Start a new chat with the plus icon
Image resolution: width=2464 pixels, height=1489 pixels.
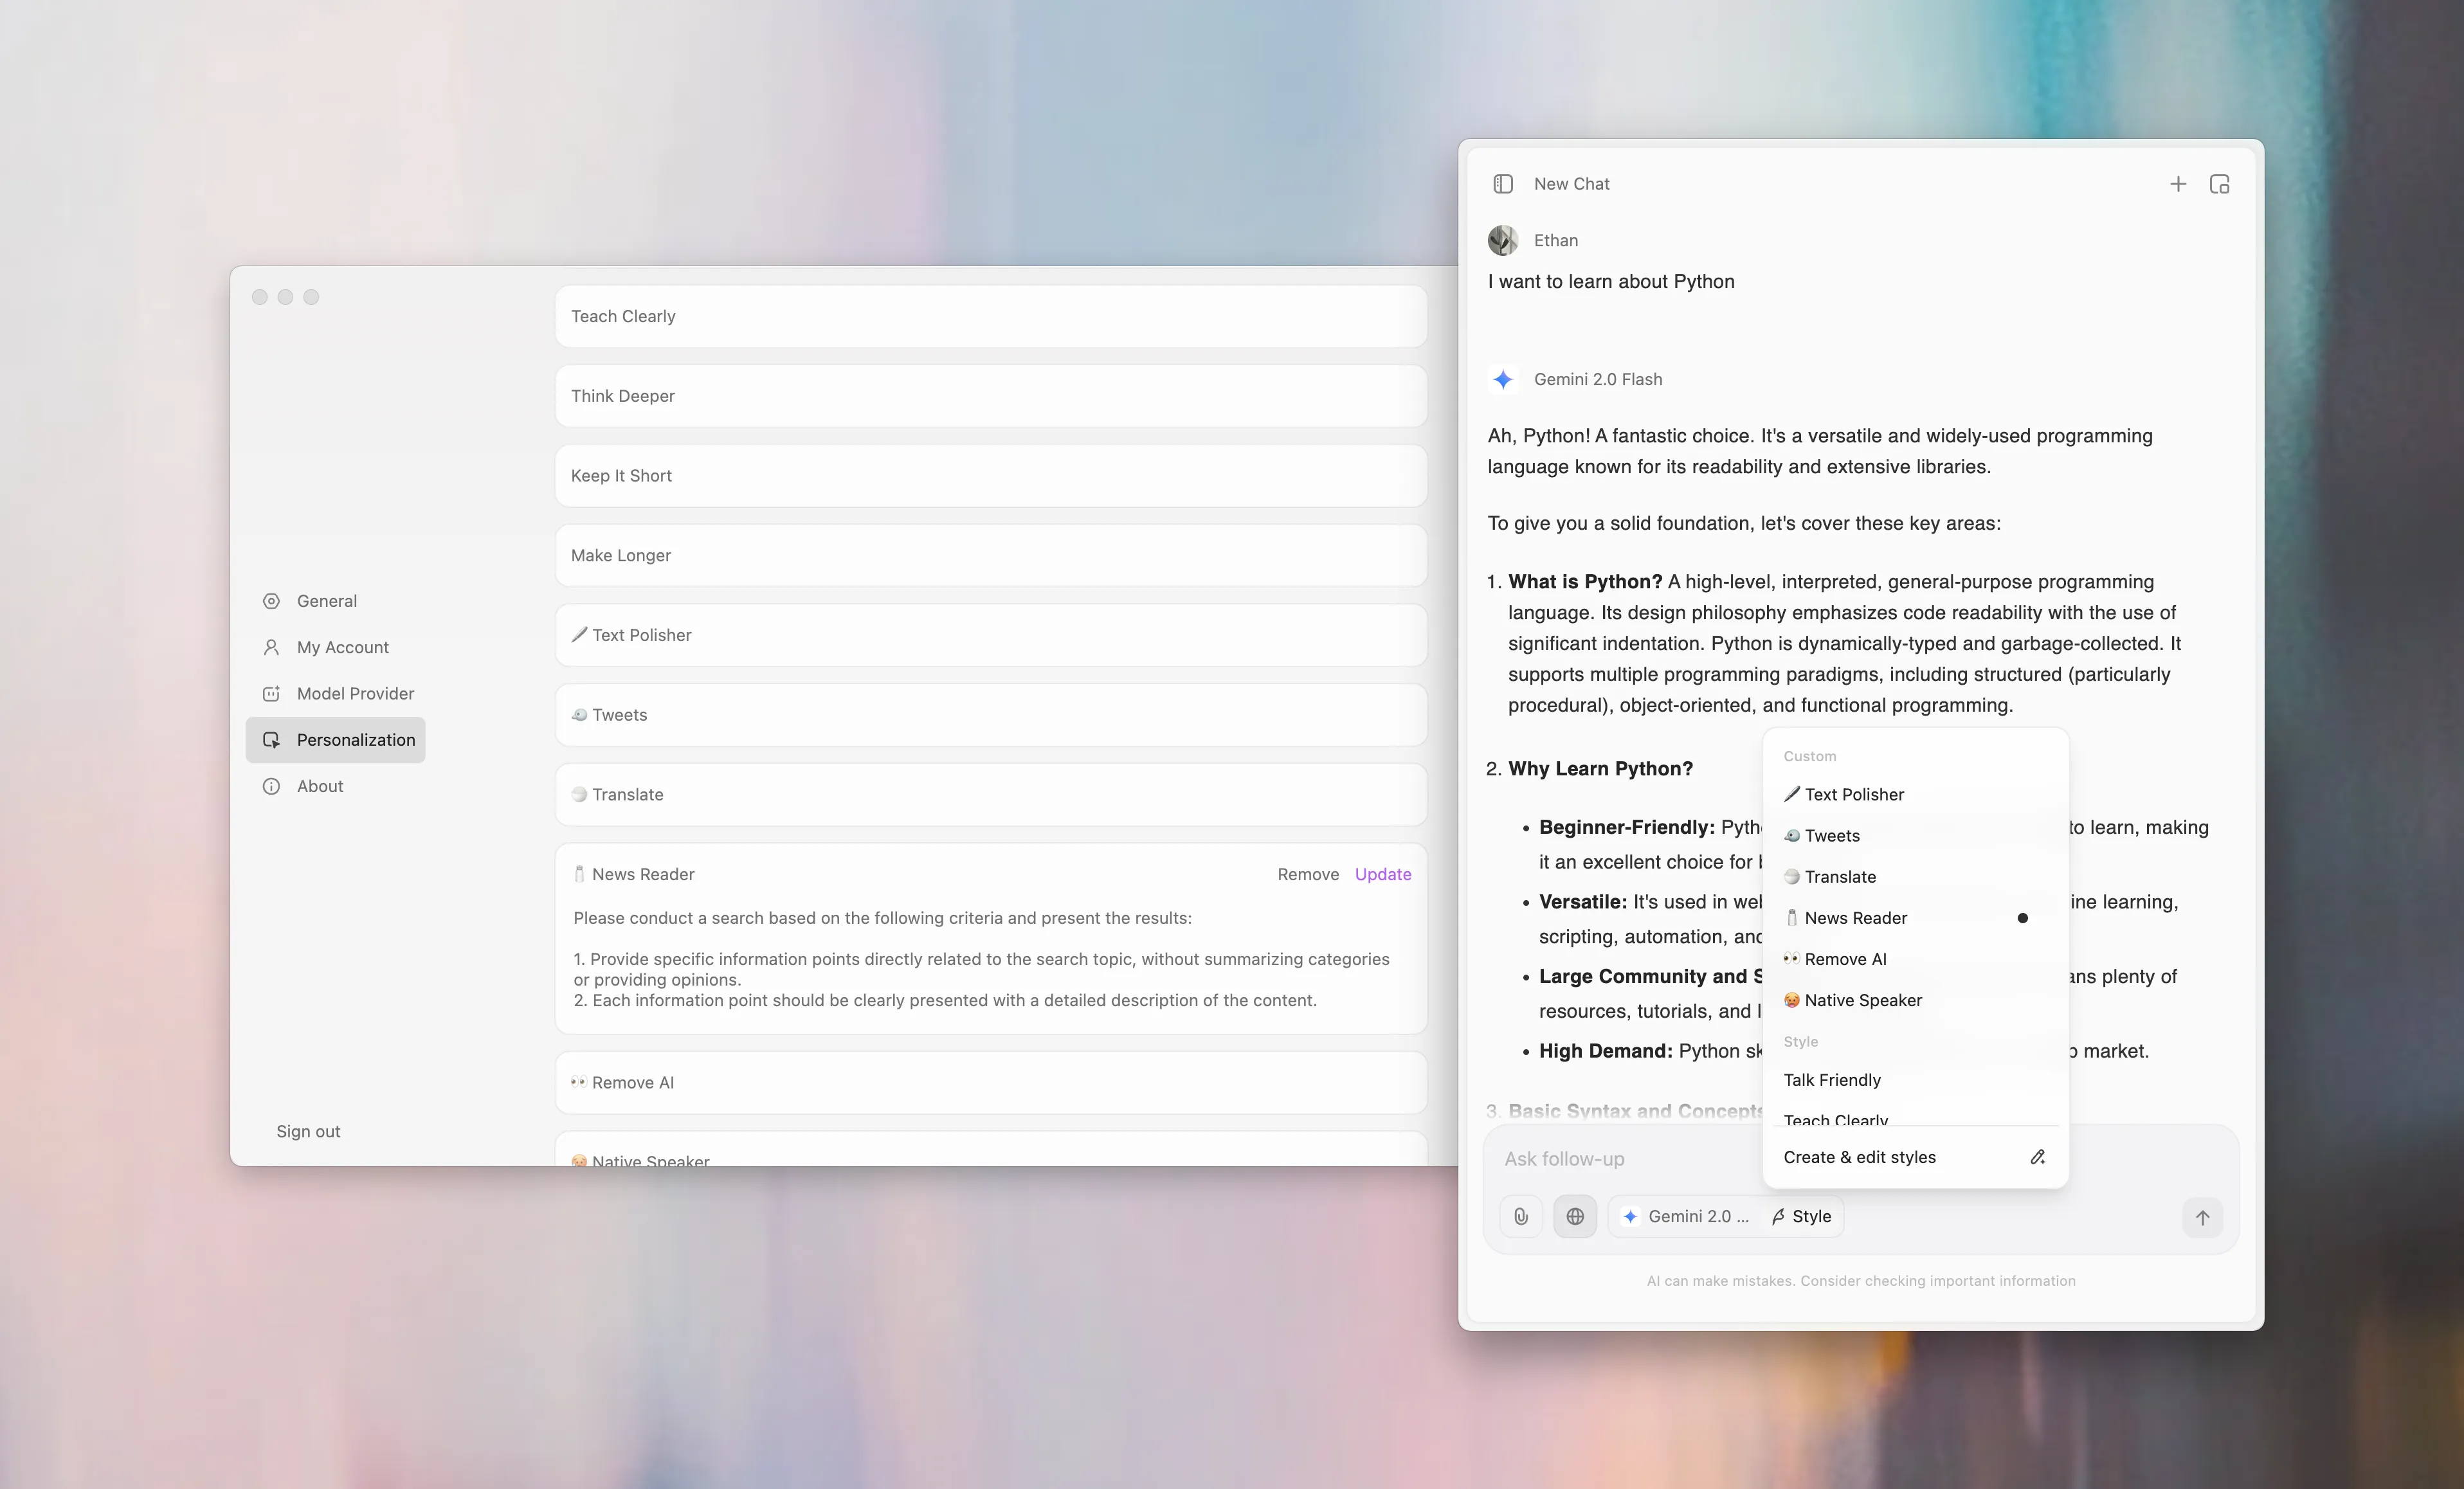point(2179,184)
